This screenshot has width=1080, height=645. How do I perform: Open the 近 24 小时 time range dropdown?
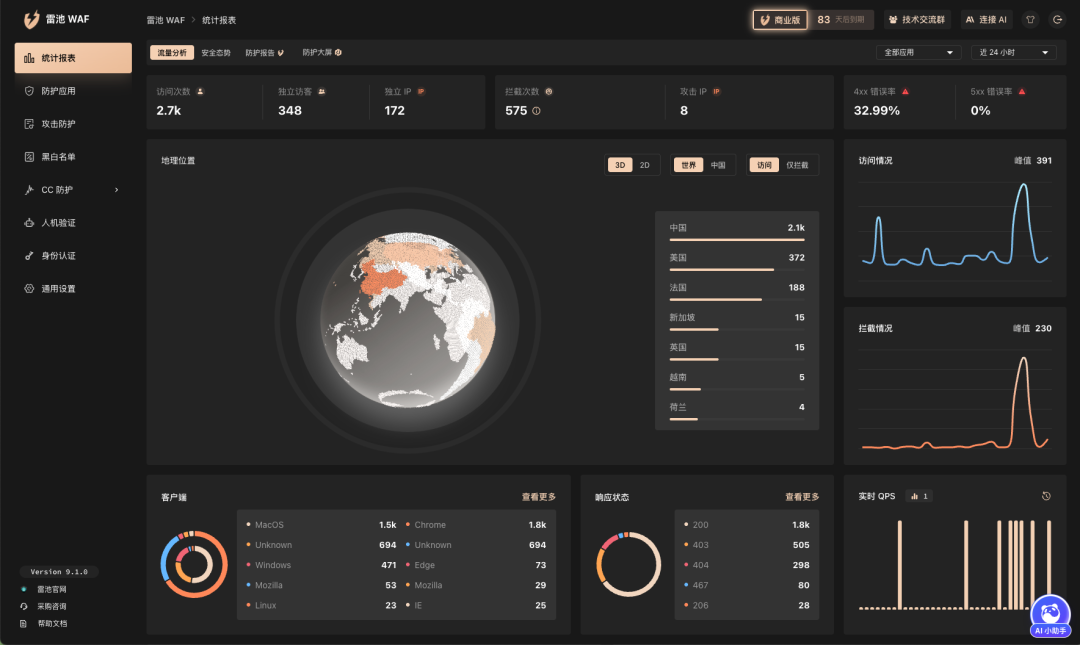click(x=1013, y=52)
